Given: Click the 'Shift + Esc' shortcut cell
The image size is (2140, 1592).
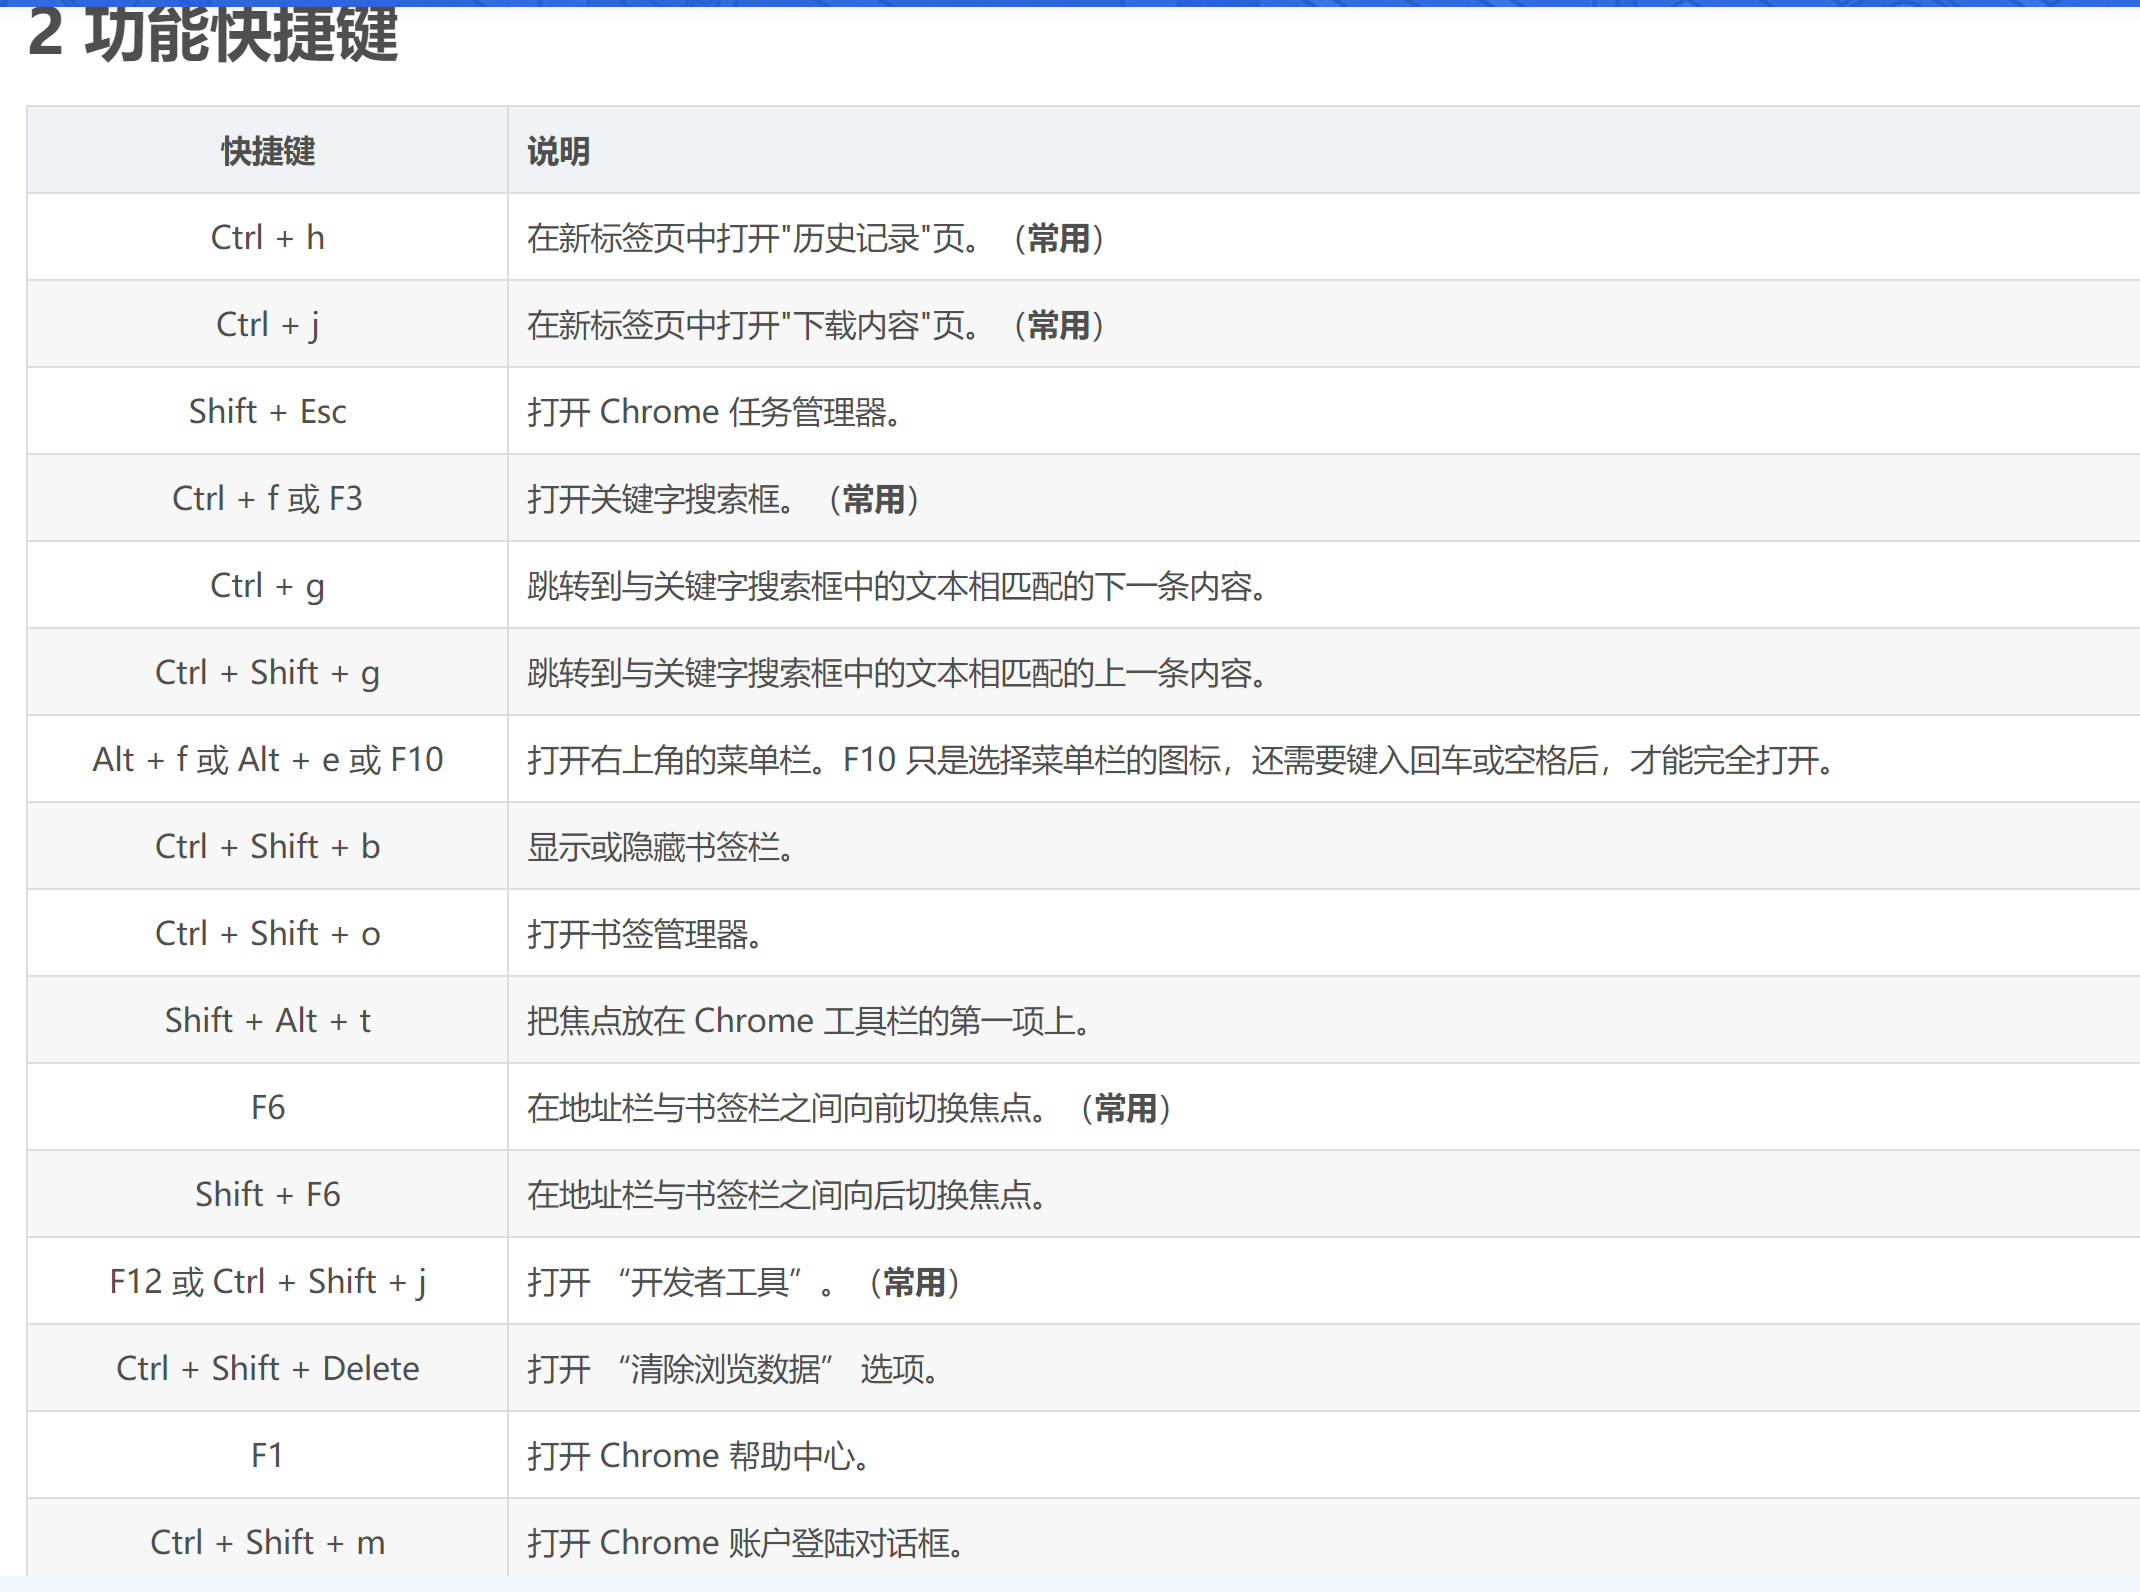Looking at the screenshot, I should pos(267,412).
